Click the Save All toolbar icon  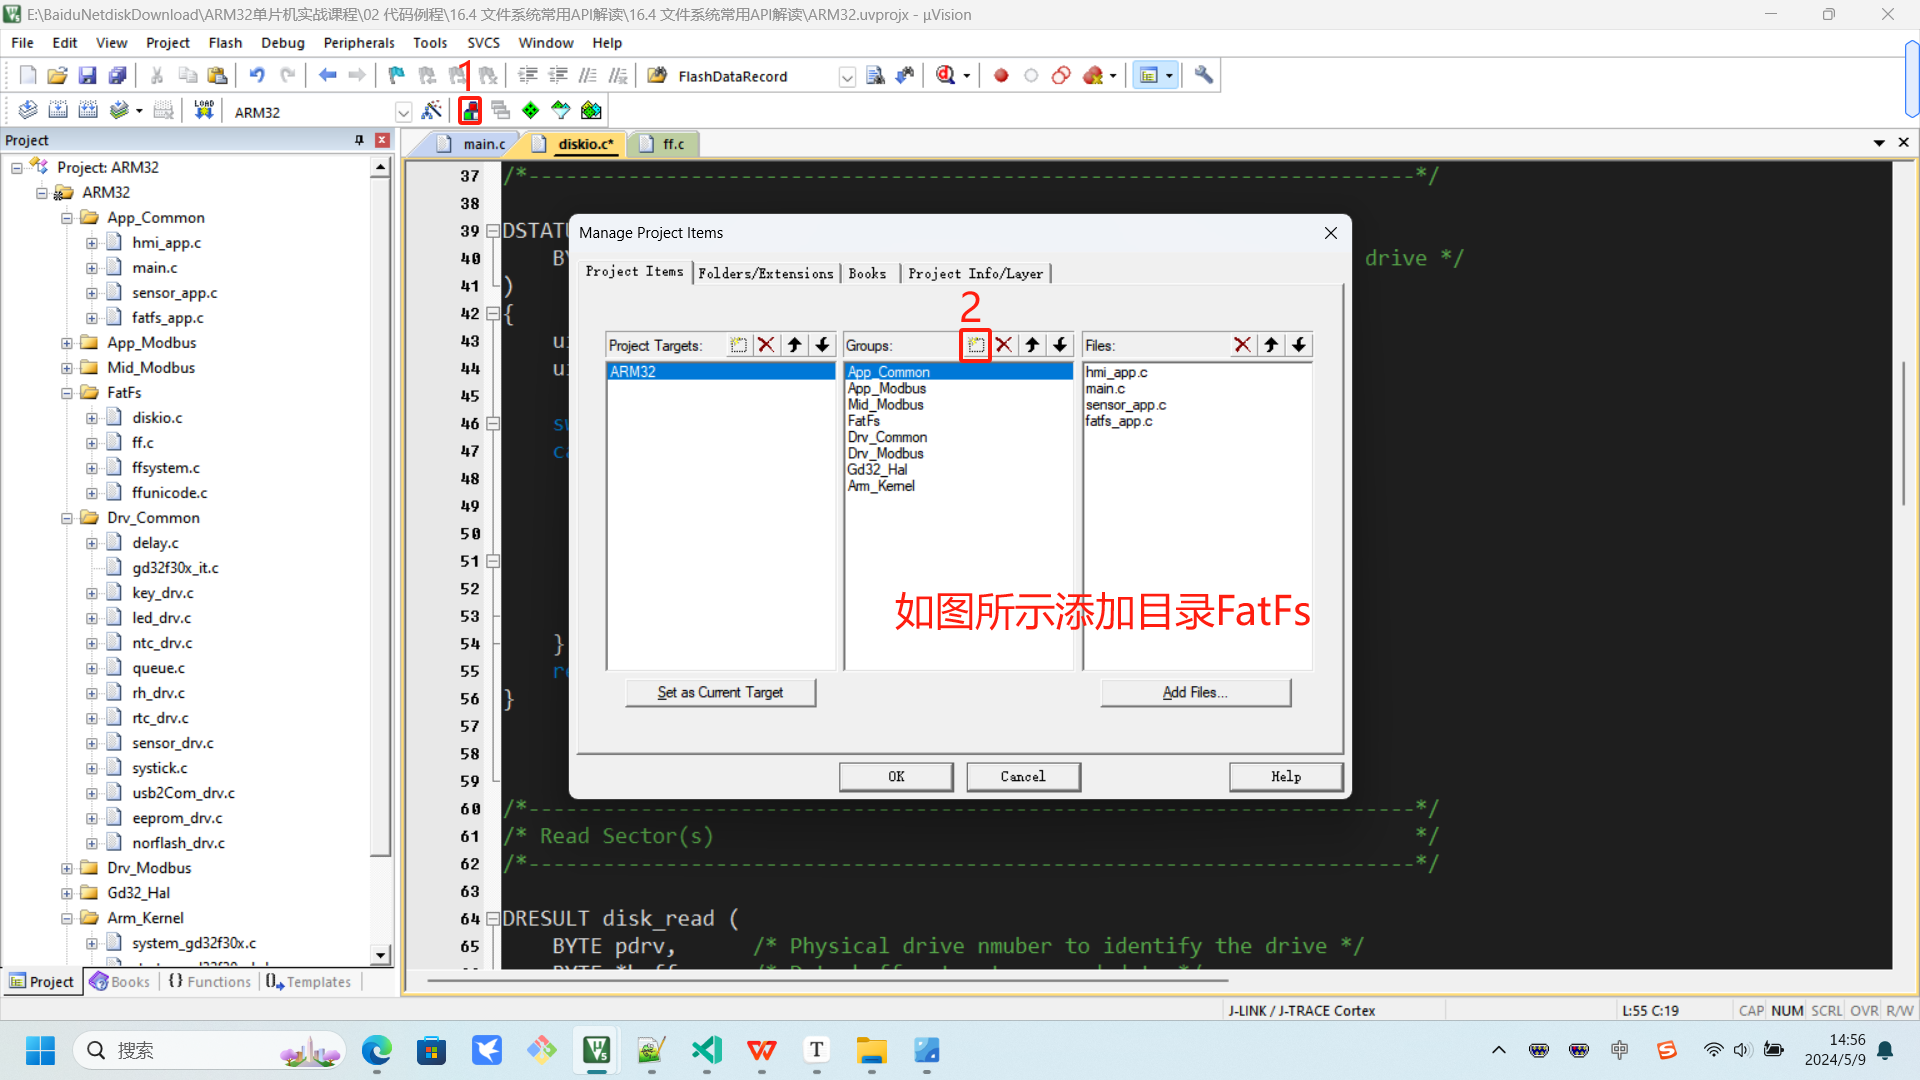pyautogui.click(x=117, y=75)
